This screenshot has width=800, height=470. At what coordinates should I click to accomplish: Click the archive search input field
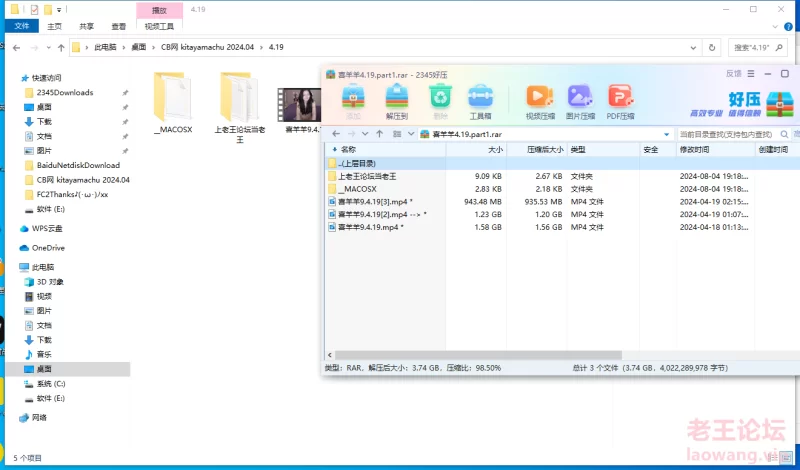[728, 134]
